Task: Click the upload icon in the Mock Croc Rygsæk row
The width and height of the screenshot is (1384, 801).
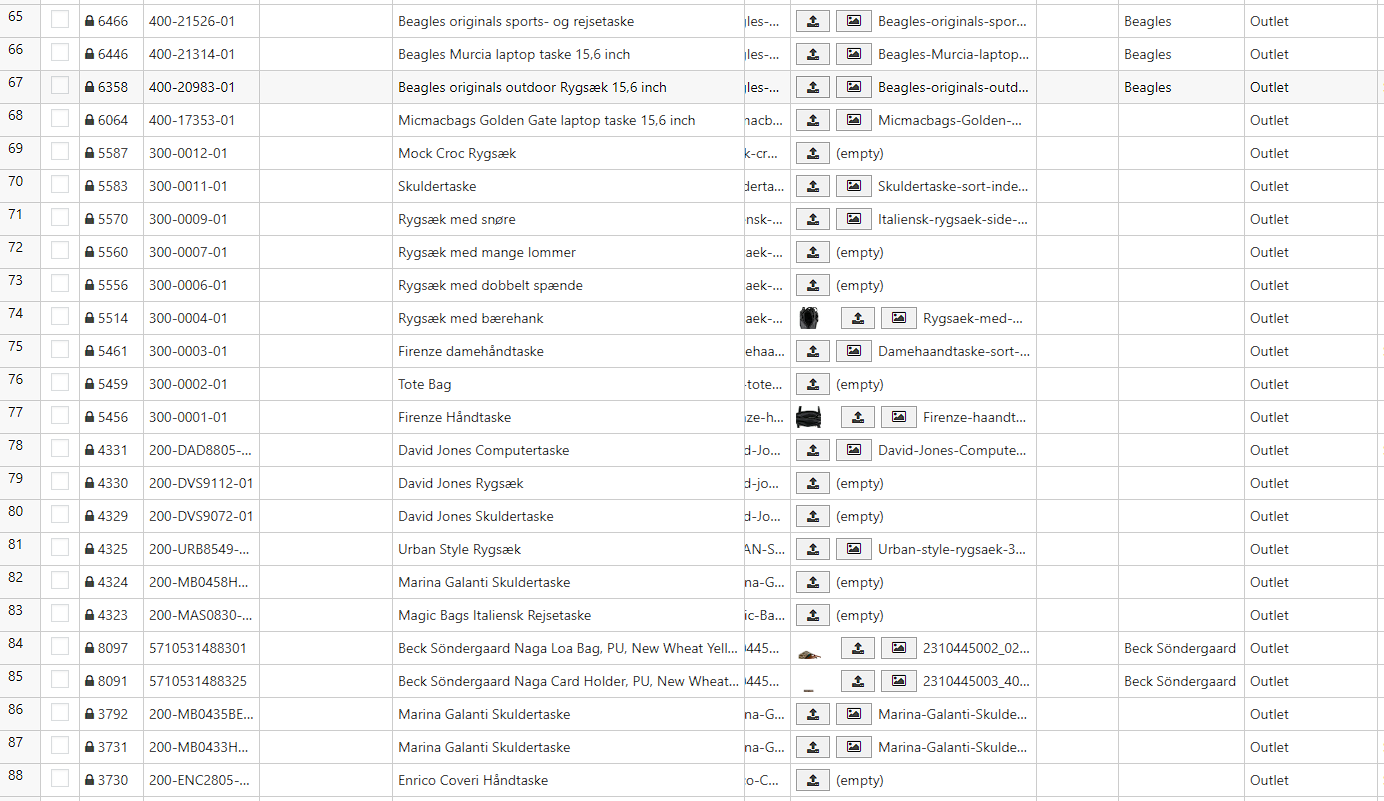Action: [x=813, y=153]
